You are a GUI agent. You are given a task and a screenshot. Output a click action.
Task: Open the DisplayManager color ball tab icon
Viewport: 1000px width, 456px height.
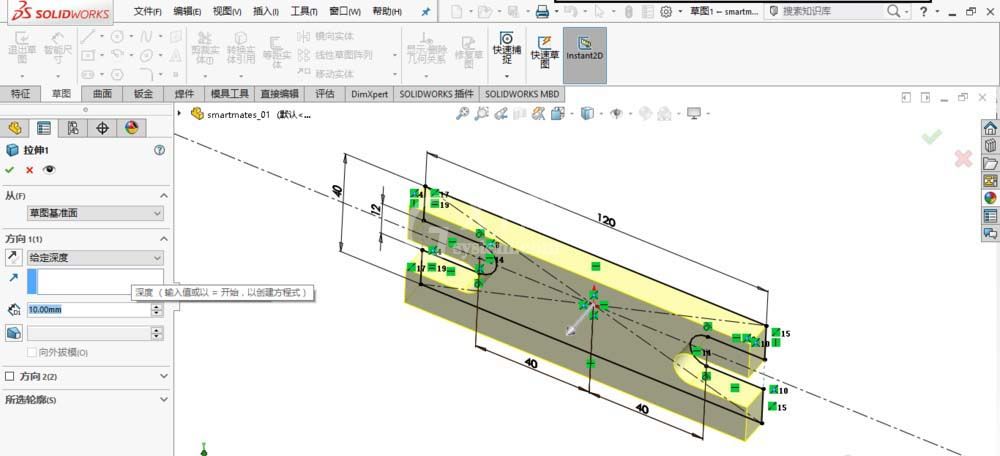131,128
